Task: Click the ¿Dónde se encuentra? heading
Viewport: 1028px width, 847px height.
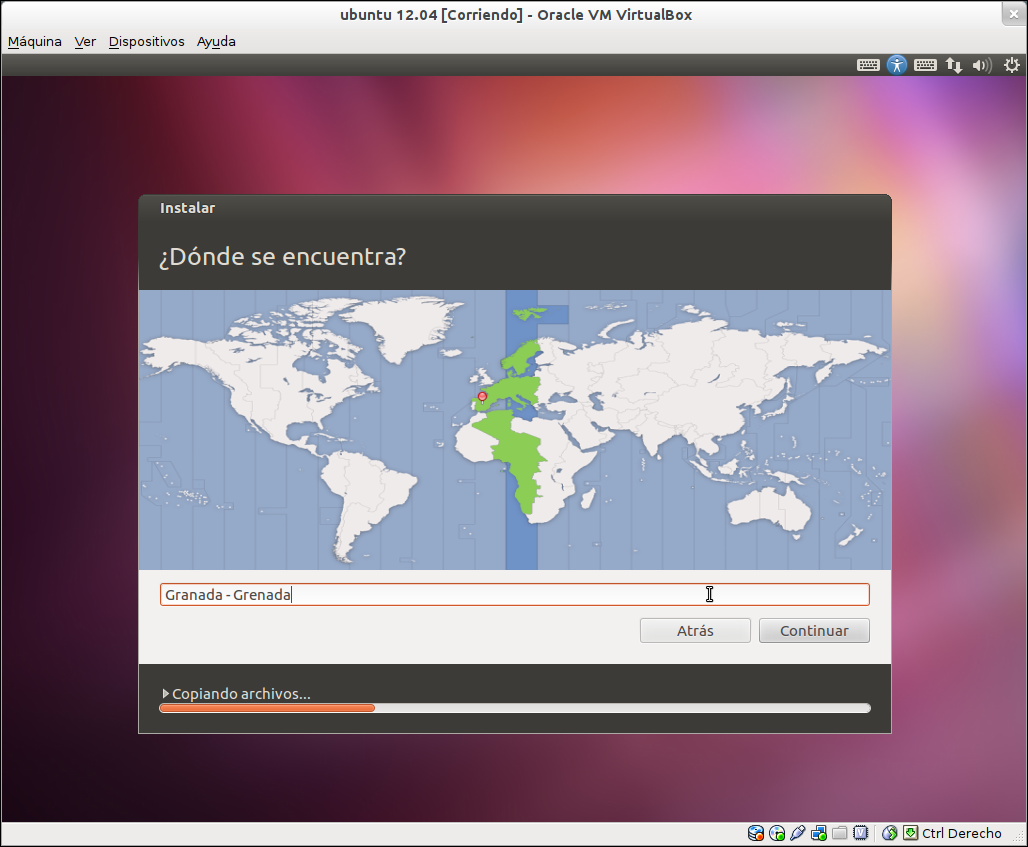Action: tap(283, 256)
